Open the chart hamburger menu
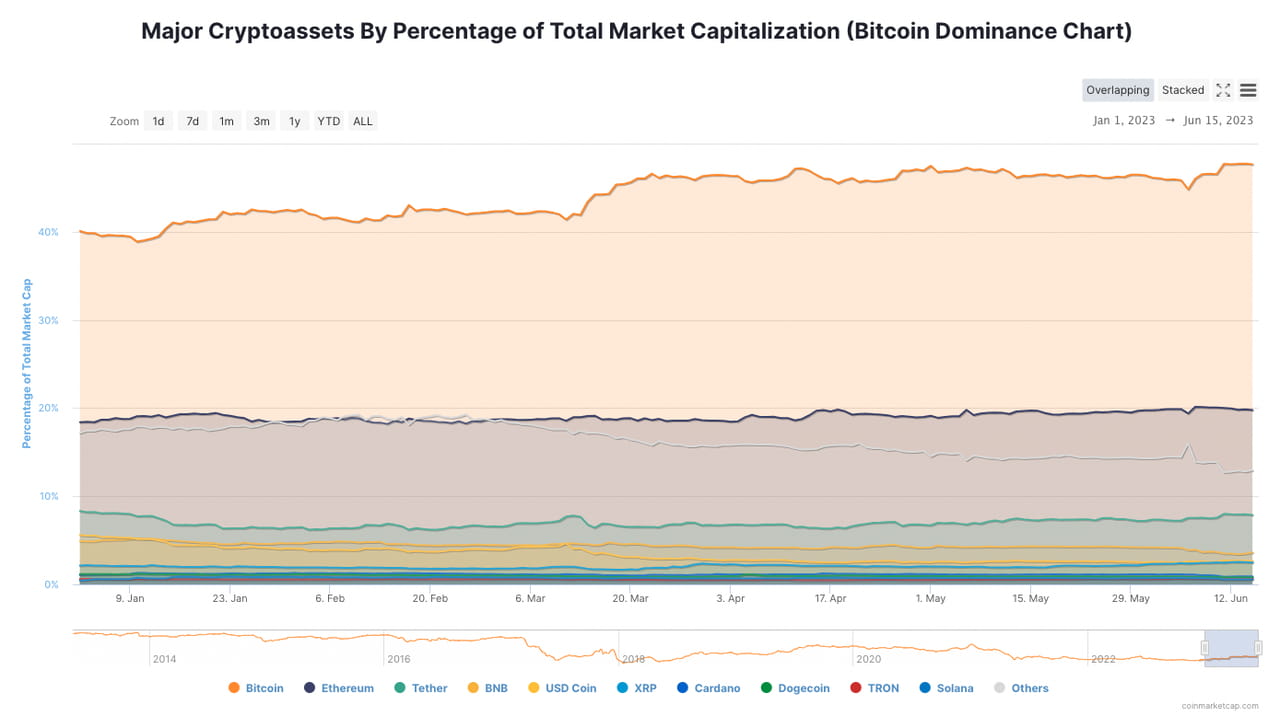1280x728 pixels. click(x=1248, y=90)
